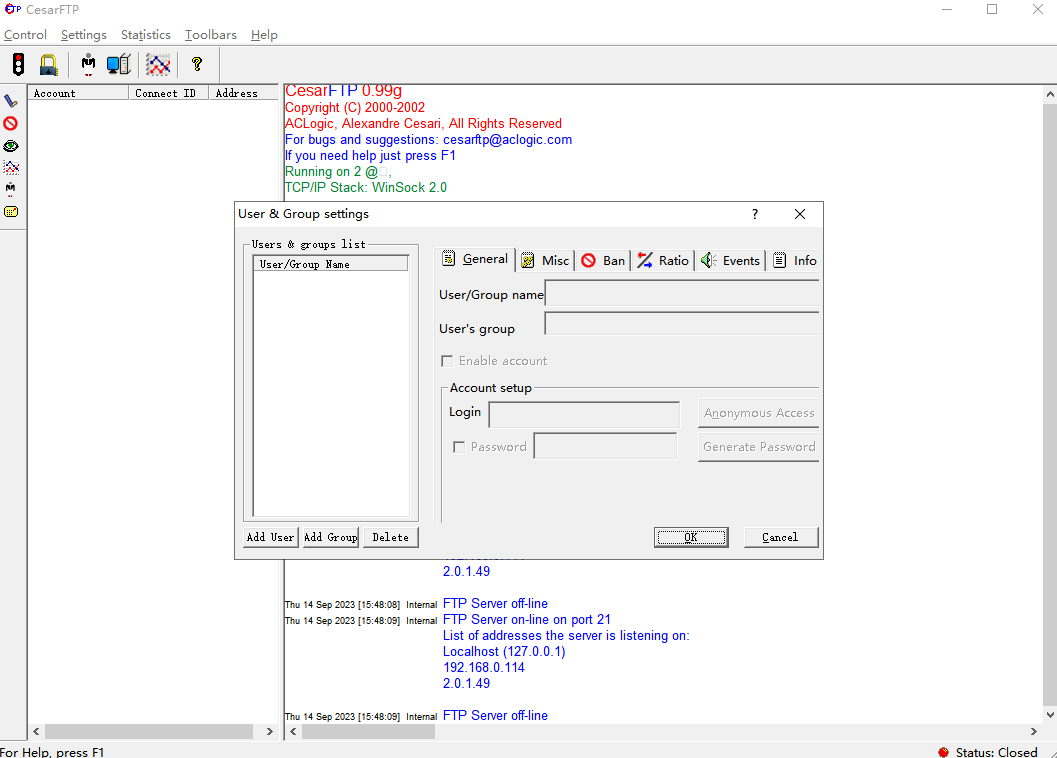Click the yellow question mark help icon
The image size is (1057, 758).
197,65
